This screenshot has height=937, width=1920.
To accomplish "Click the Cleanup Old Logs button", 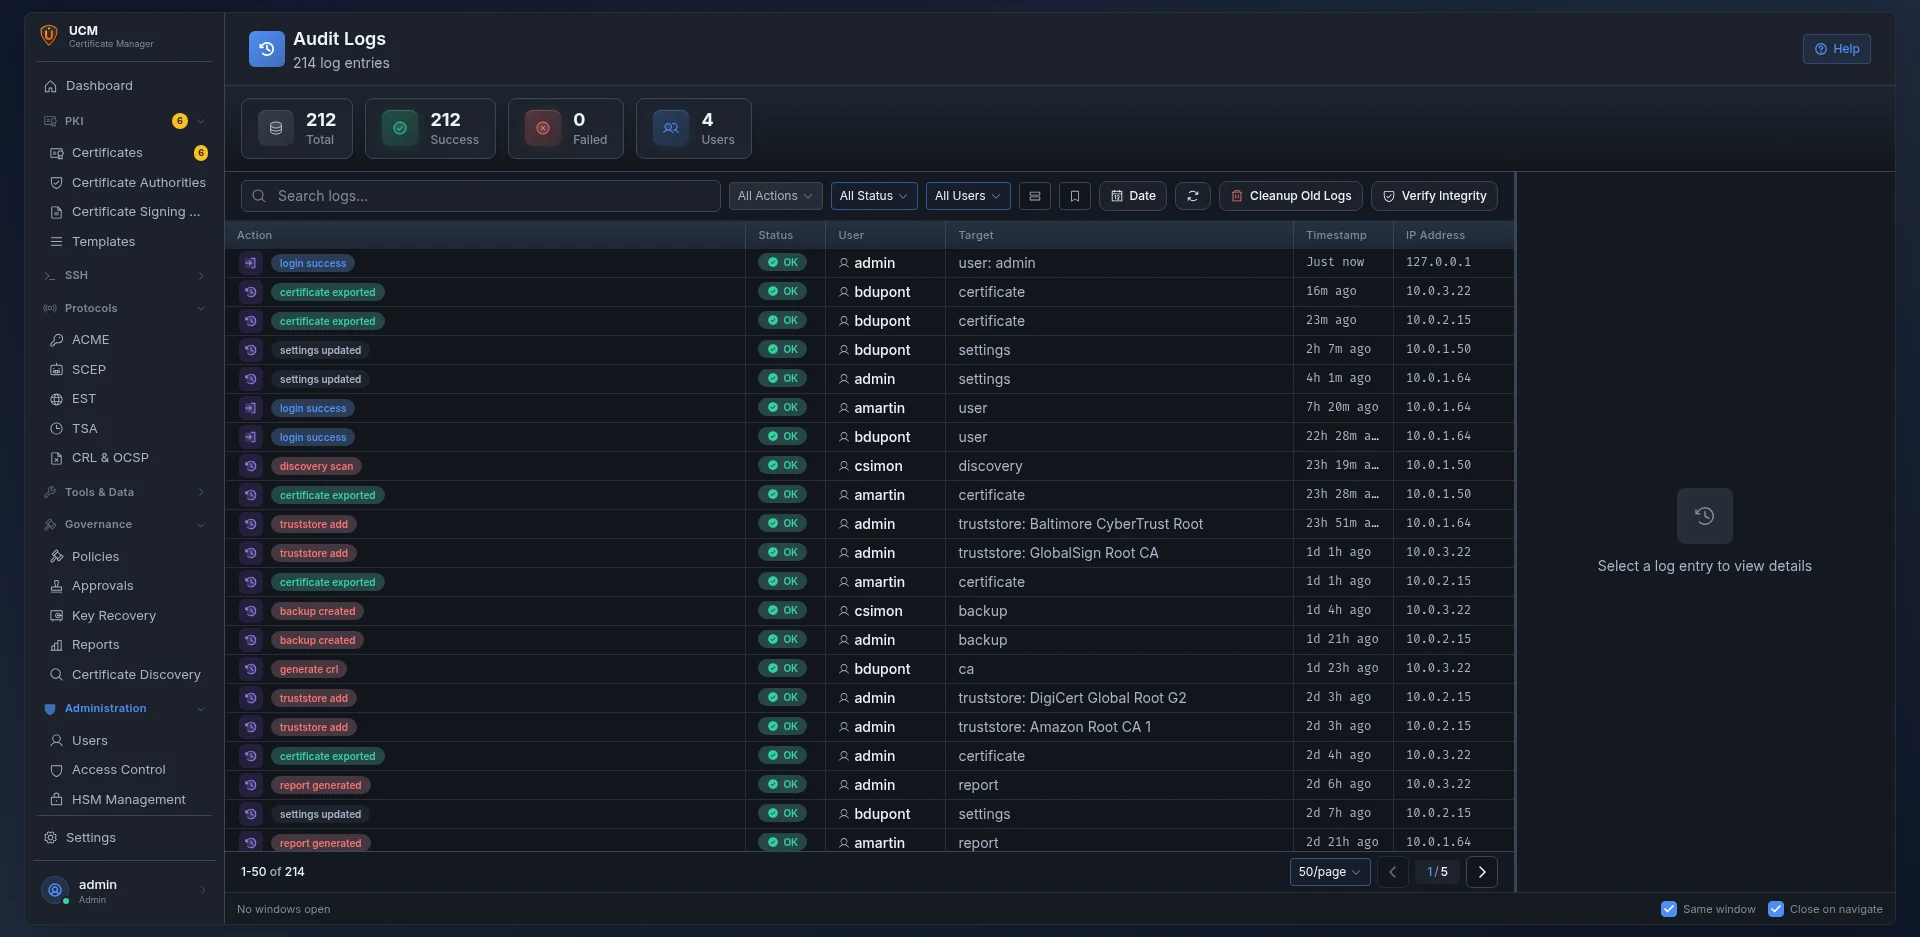I will (x=1291, y=196).
